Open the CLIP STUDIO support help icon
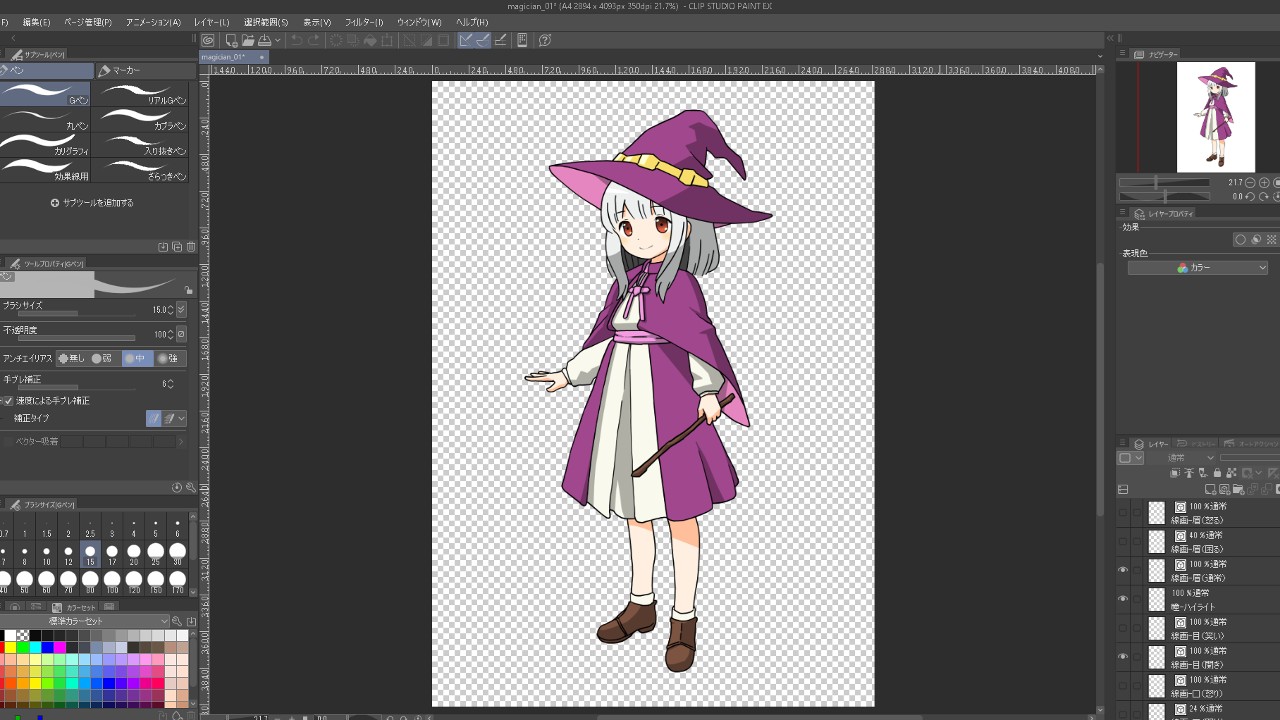1280x720 pixels. [x=545, y=41]
